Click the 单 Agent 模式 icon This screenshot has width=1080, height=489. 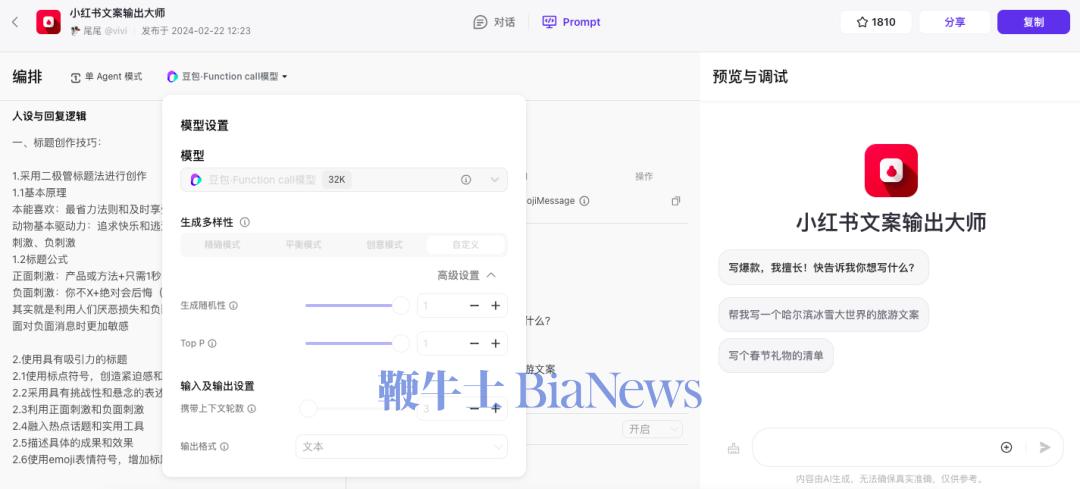76,77
